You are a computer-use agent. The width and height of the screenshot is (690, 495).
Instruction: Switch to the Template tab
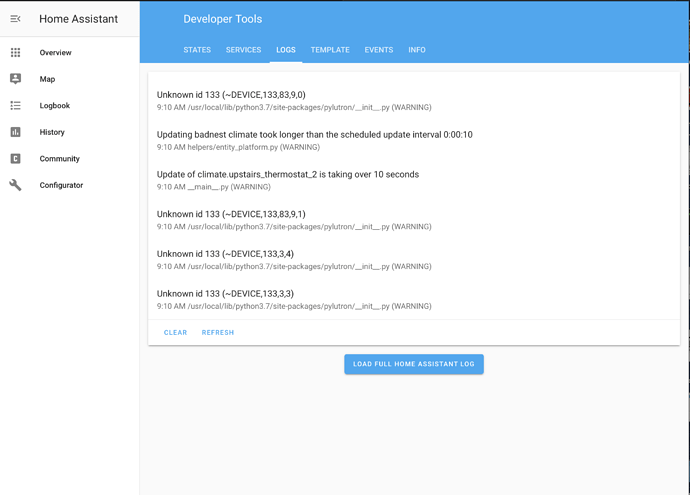coord(330,50)
